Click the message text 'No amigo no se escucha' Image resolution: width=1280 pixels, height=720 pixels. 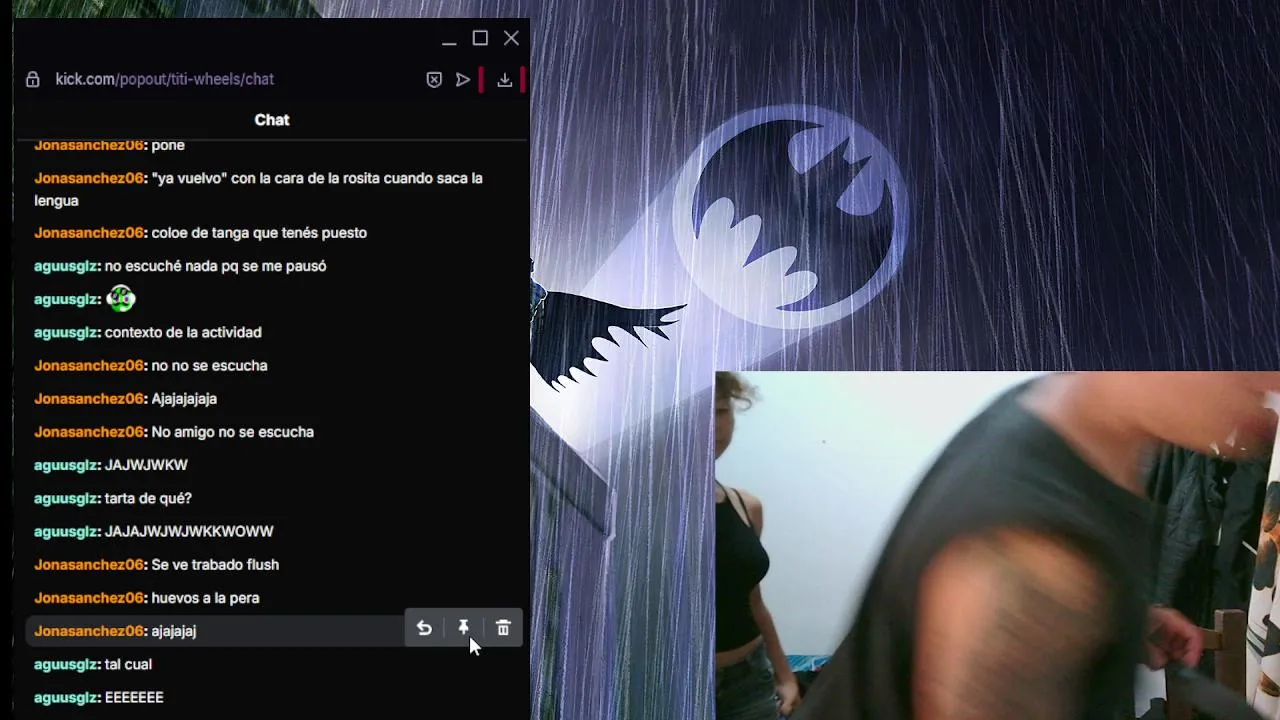[x=232, y=431]
